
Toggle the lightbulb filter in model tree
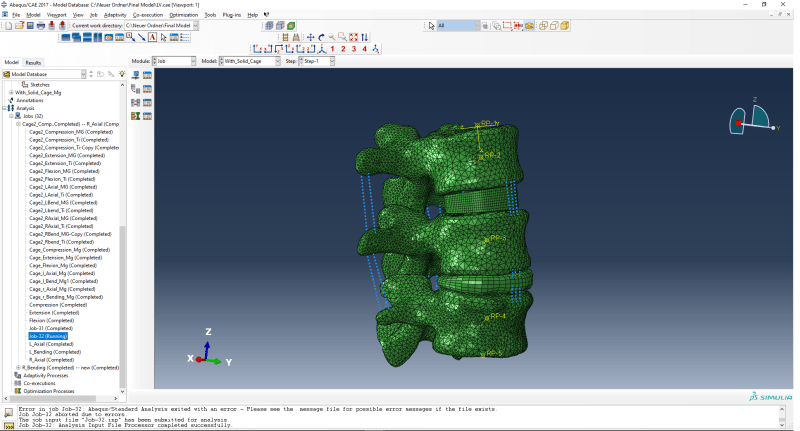point(122,74)
